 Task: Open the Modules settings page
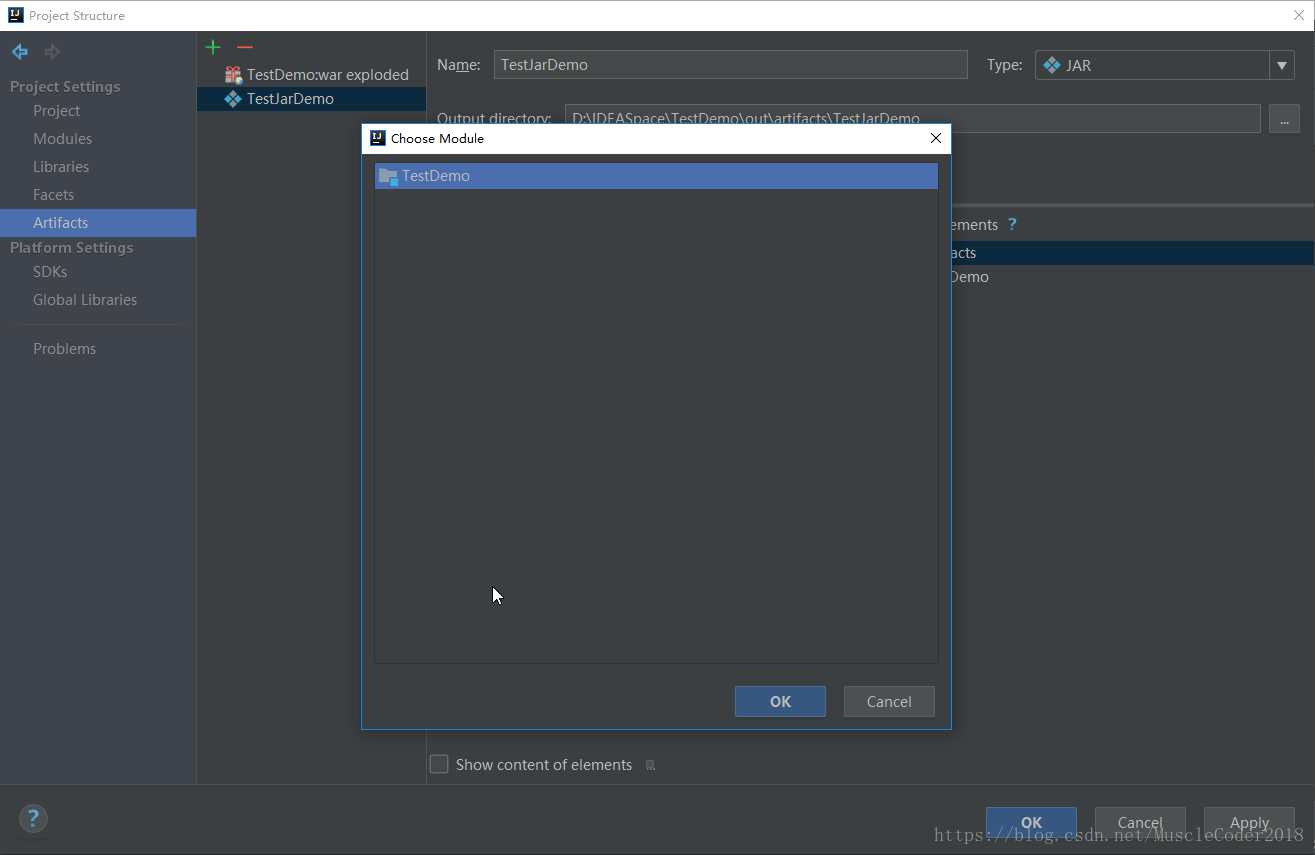[x=62, y=139]
